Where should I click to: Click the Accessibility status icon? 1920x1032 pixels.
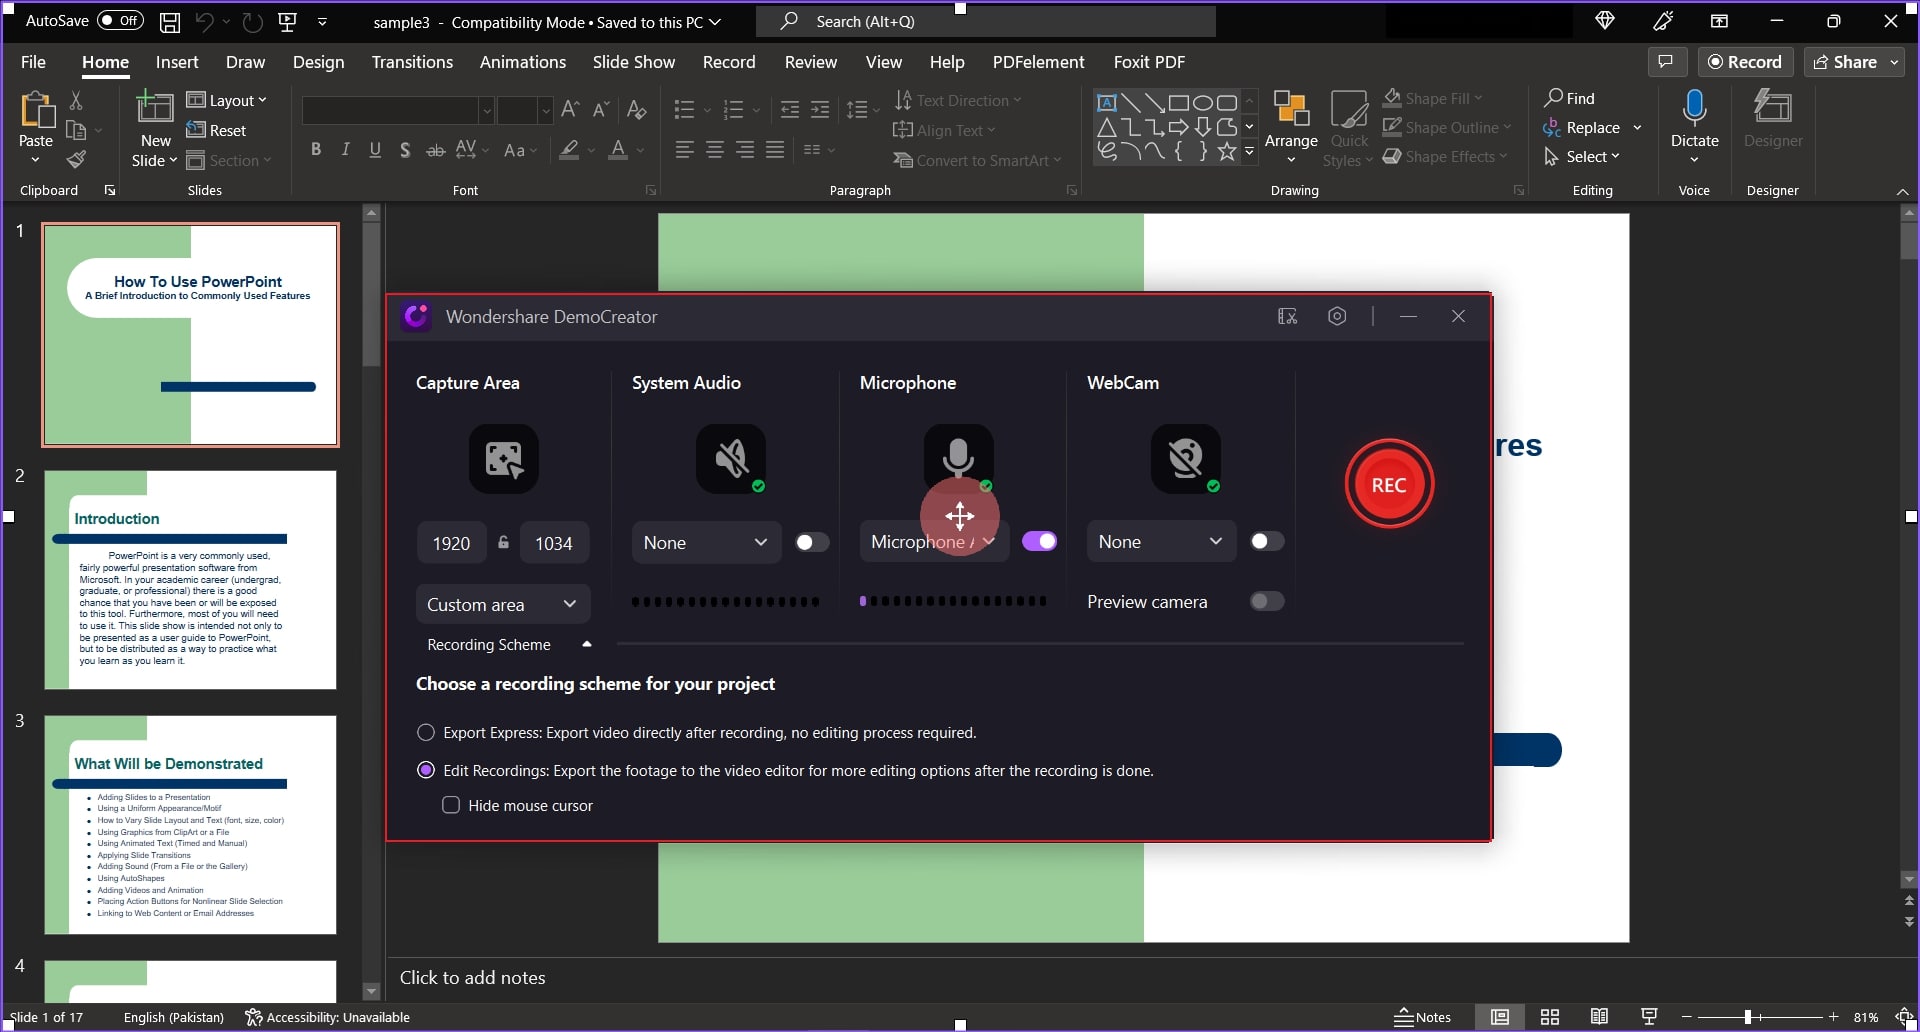point(254,1017)
